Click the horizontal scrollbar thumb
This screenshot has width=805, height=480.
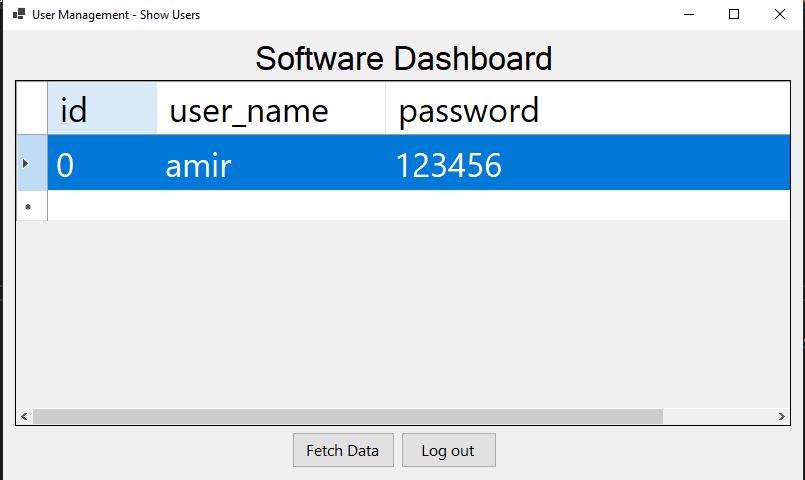(x=347, y=416)
